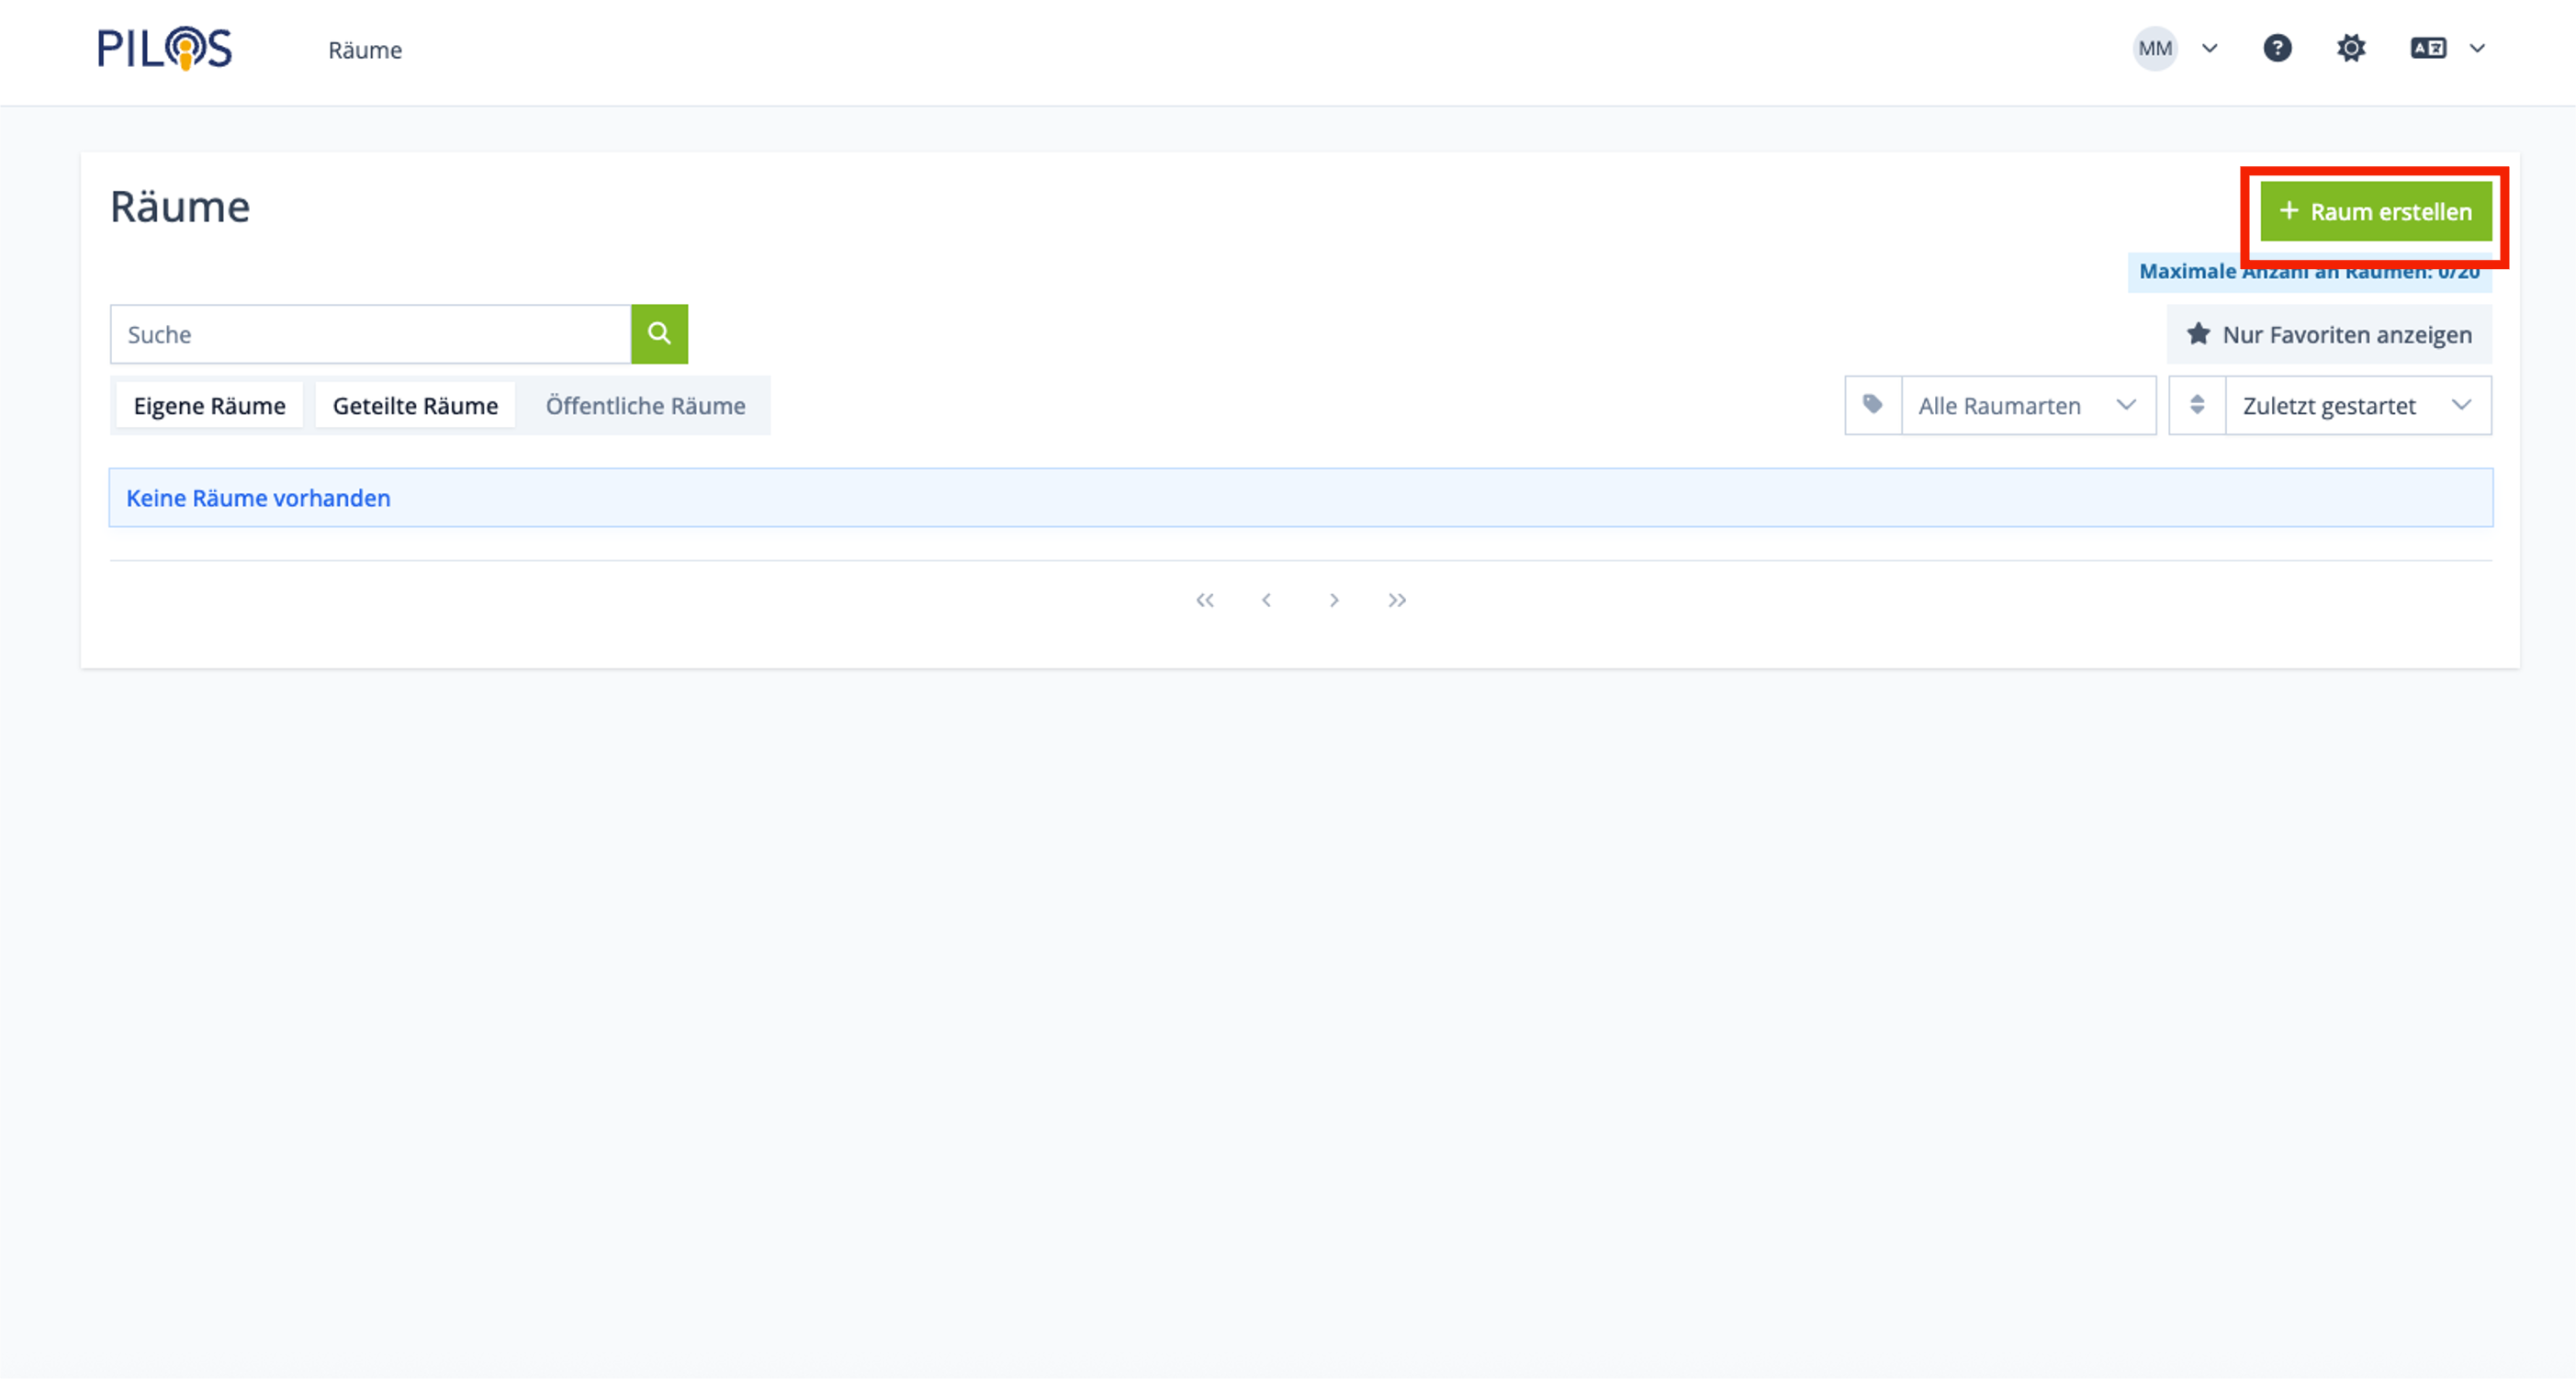Screen dimensions: 2576x1380
Task: Go to the first page of results
Action: click(1205, 600)
